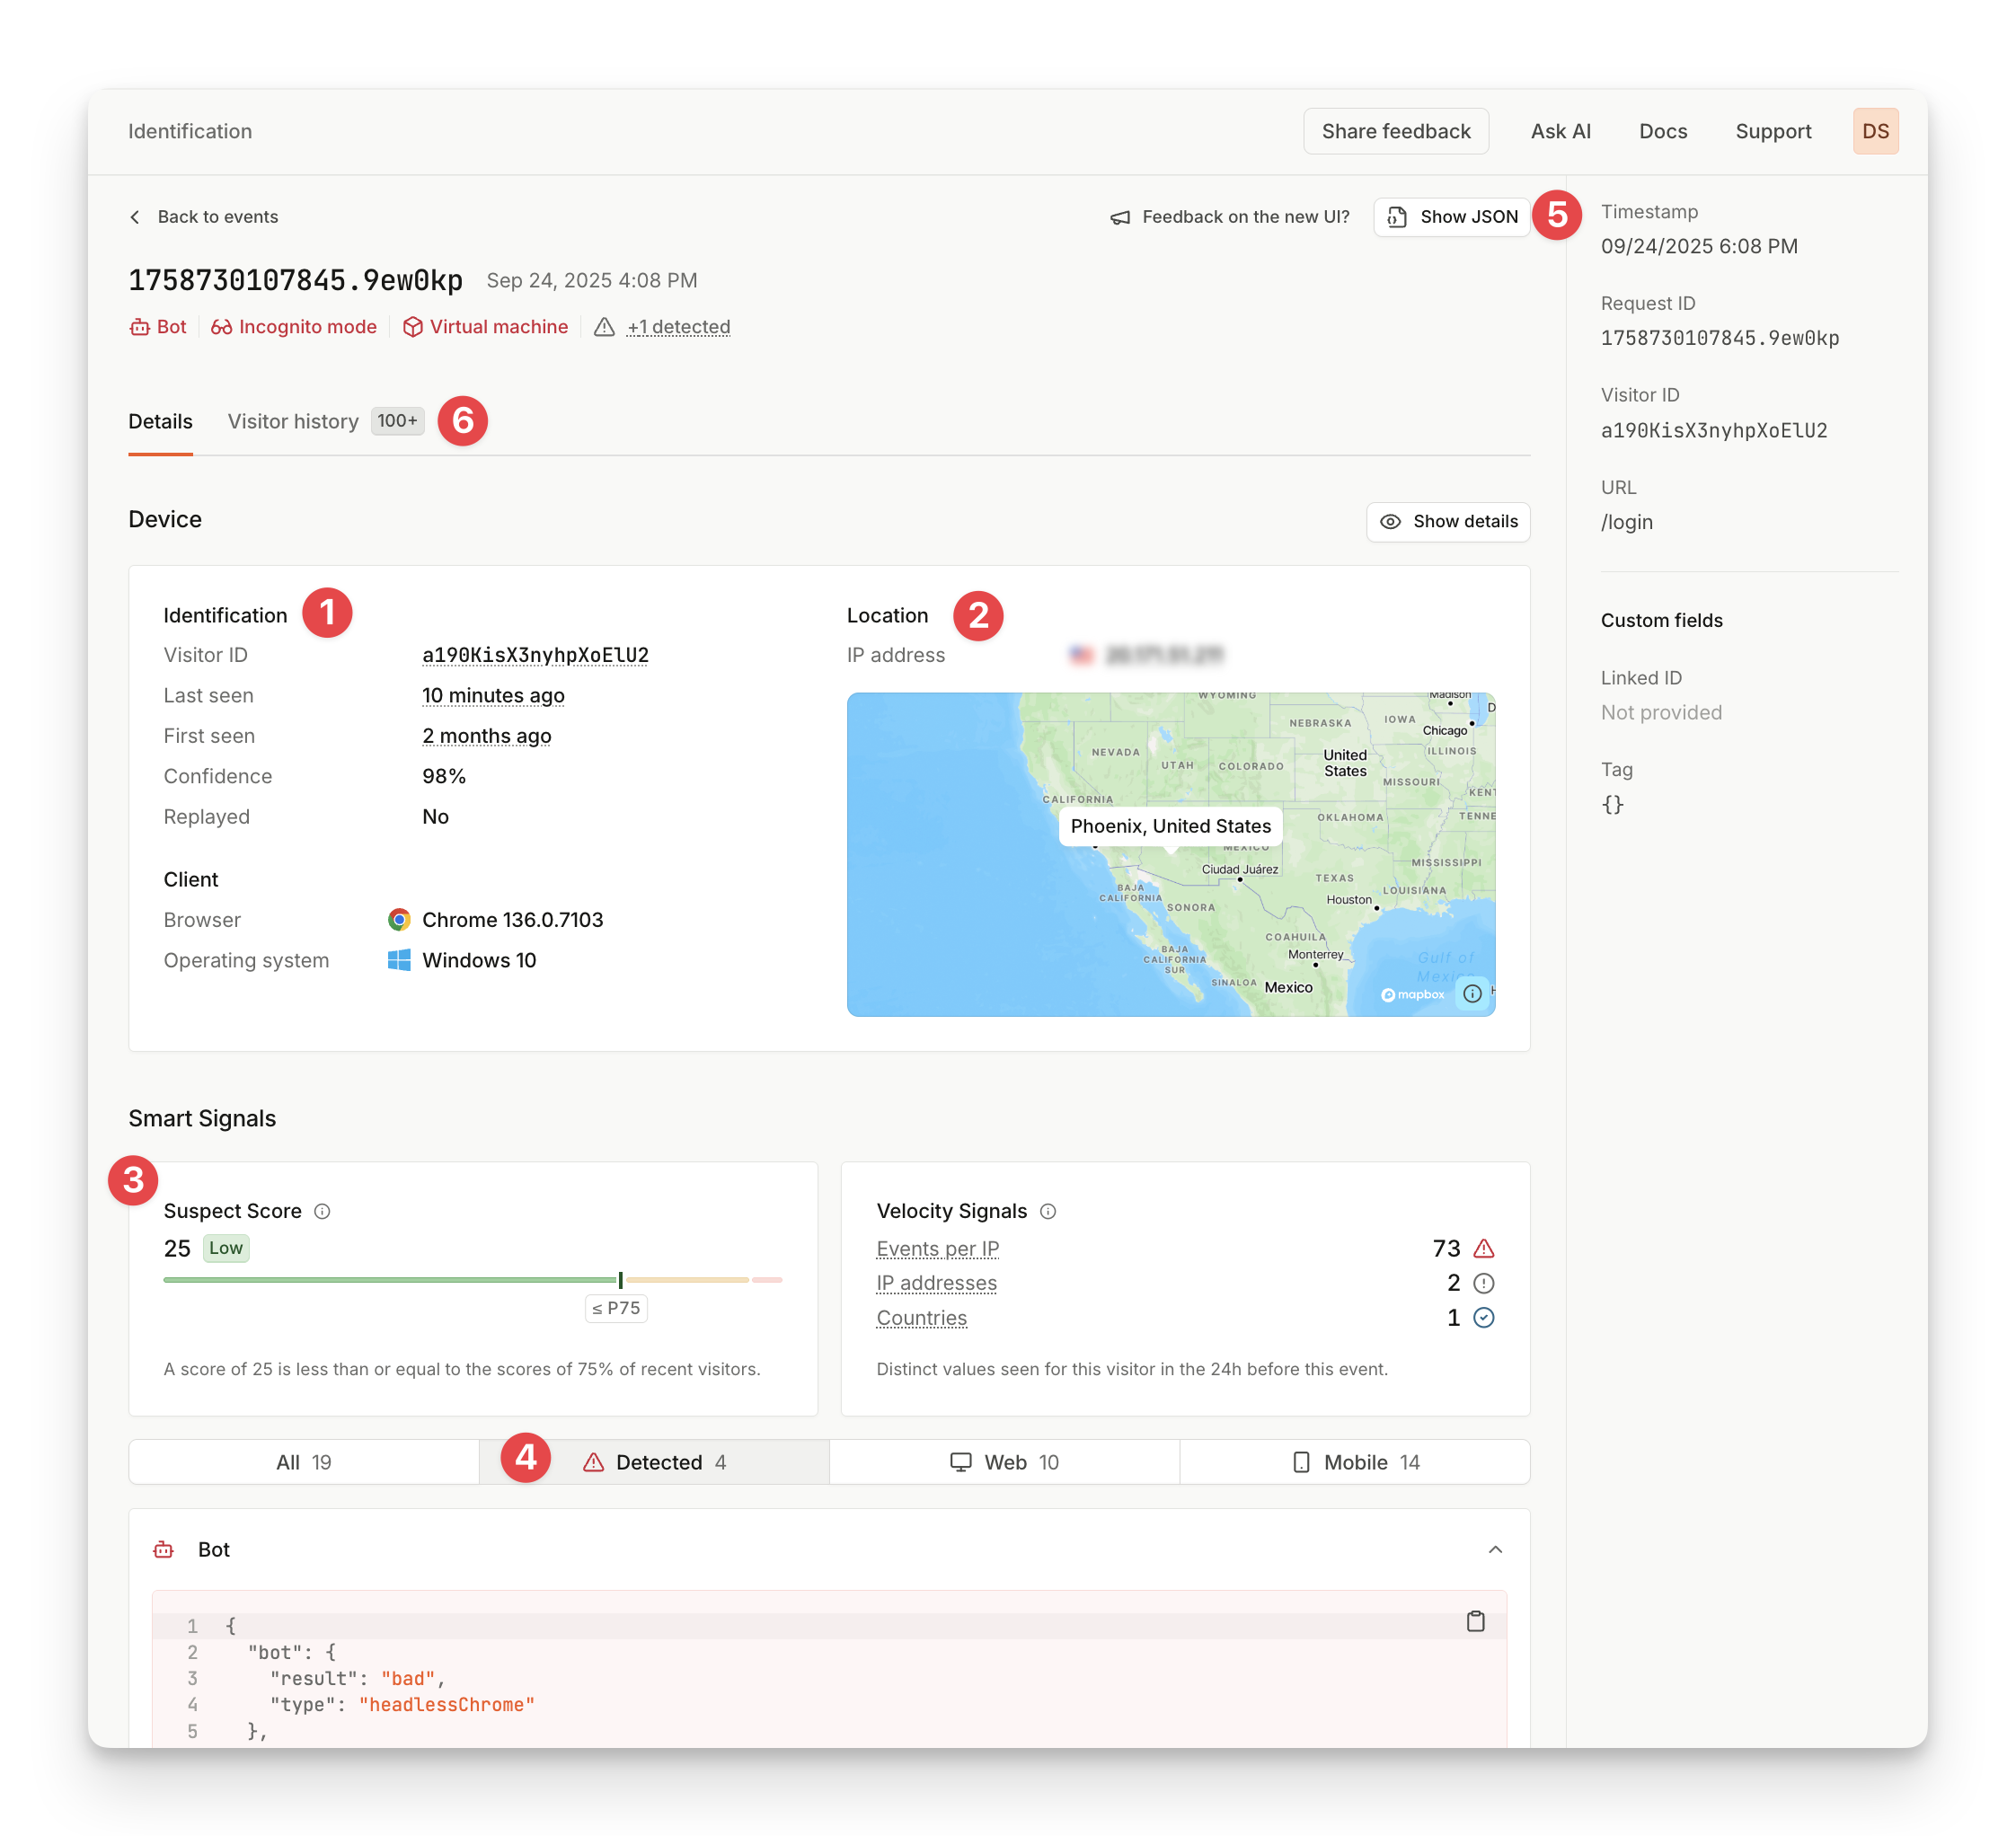
Task: Click the Share feedback button
Action: 1396,131
